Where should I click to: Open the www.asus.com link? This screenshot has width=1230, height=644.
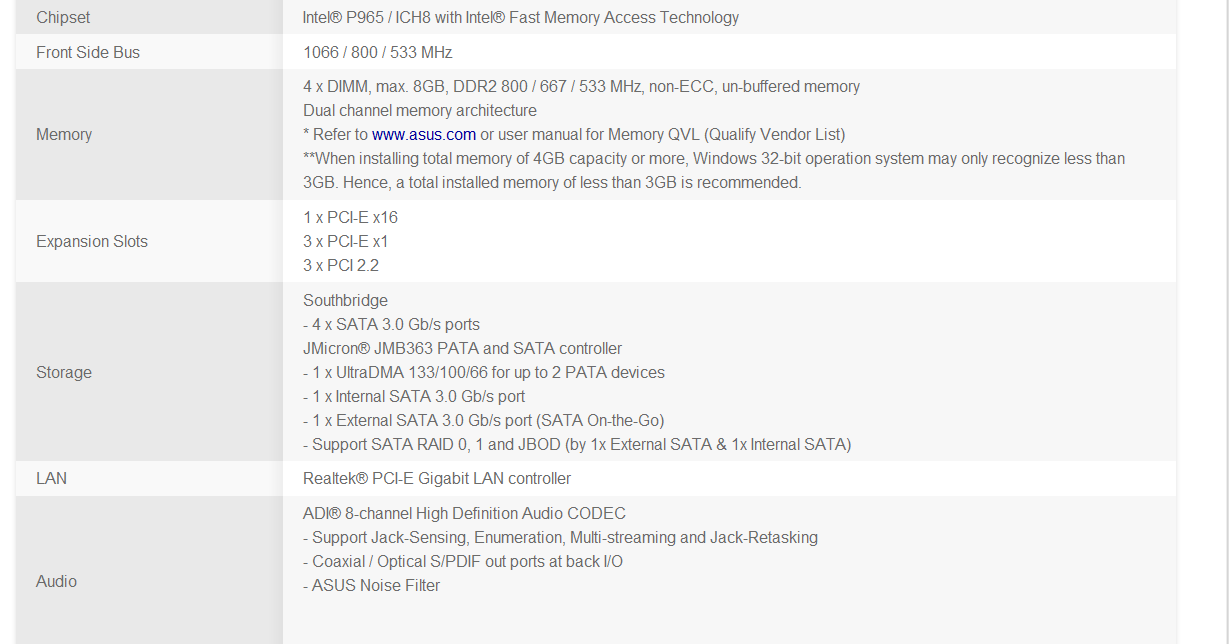coord(424,134)
